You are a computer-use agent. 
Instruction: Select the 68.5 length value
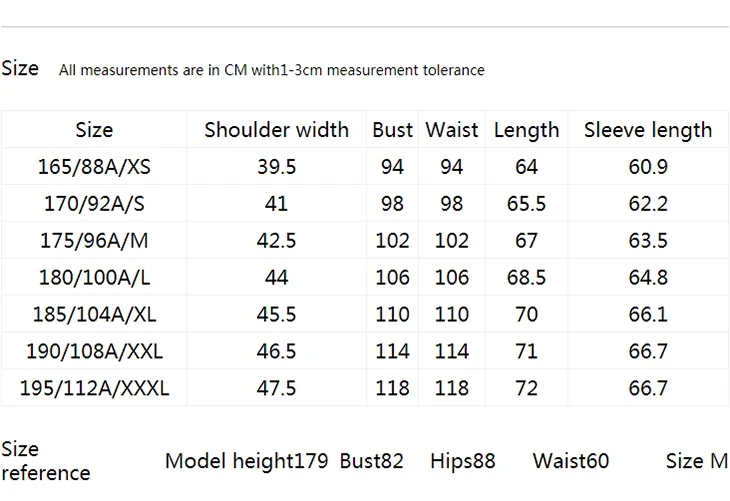[x=526, y=277]
